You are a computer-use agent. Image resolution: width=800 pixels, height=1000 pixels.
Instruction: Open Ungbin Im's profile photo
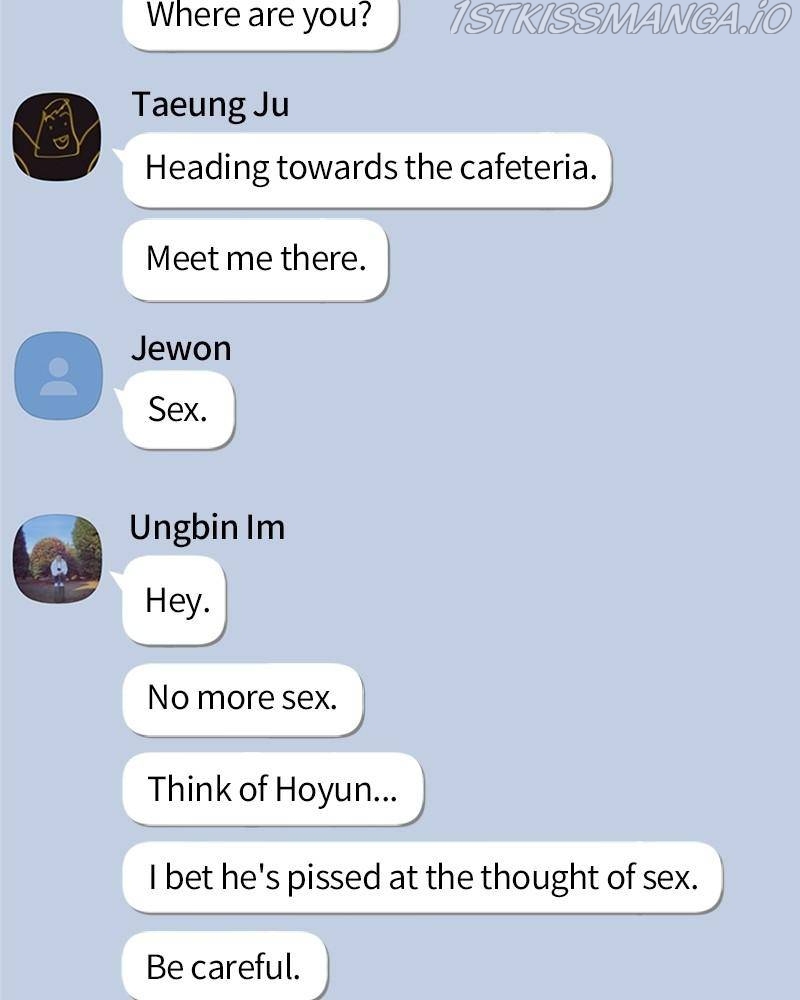point(57,559)
